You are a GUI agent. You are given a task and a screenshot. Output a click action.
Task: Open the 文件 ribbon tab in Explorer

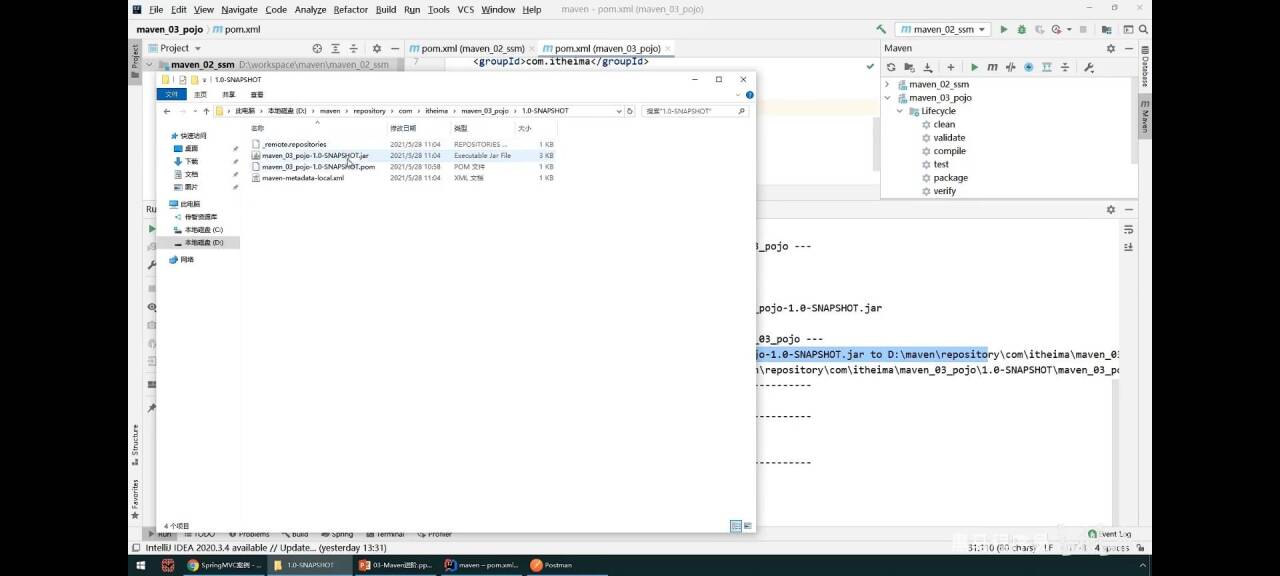(171, 94)
